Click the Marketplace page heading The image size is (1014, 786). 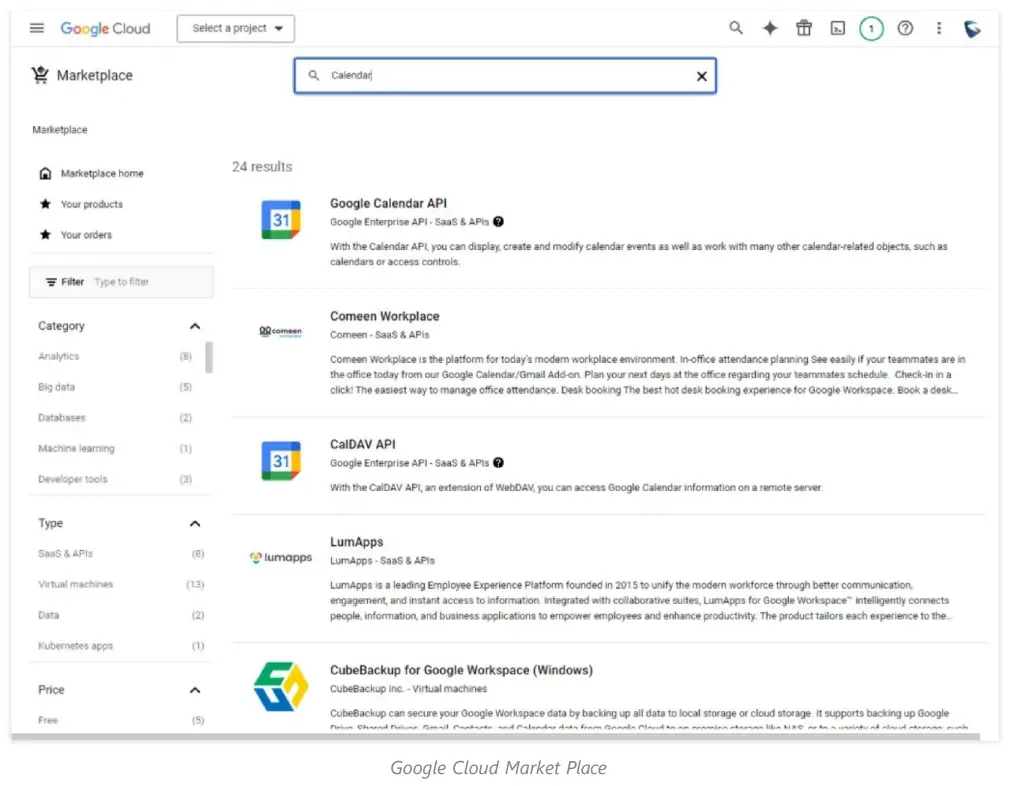pos(94,75)
